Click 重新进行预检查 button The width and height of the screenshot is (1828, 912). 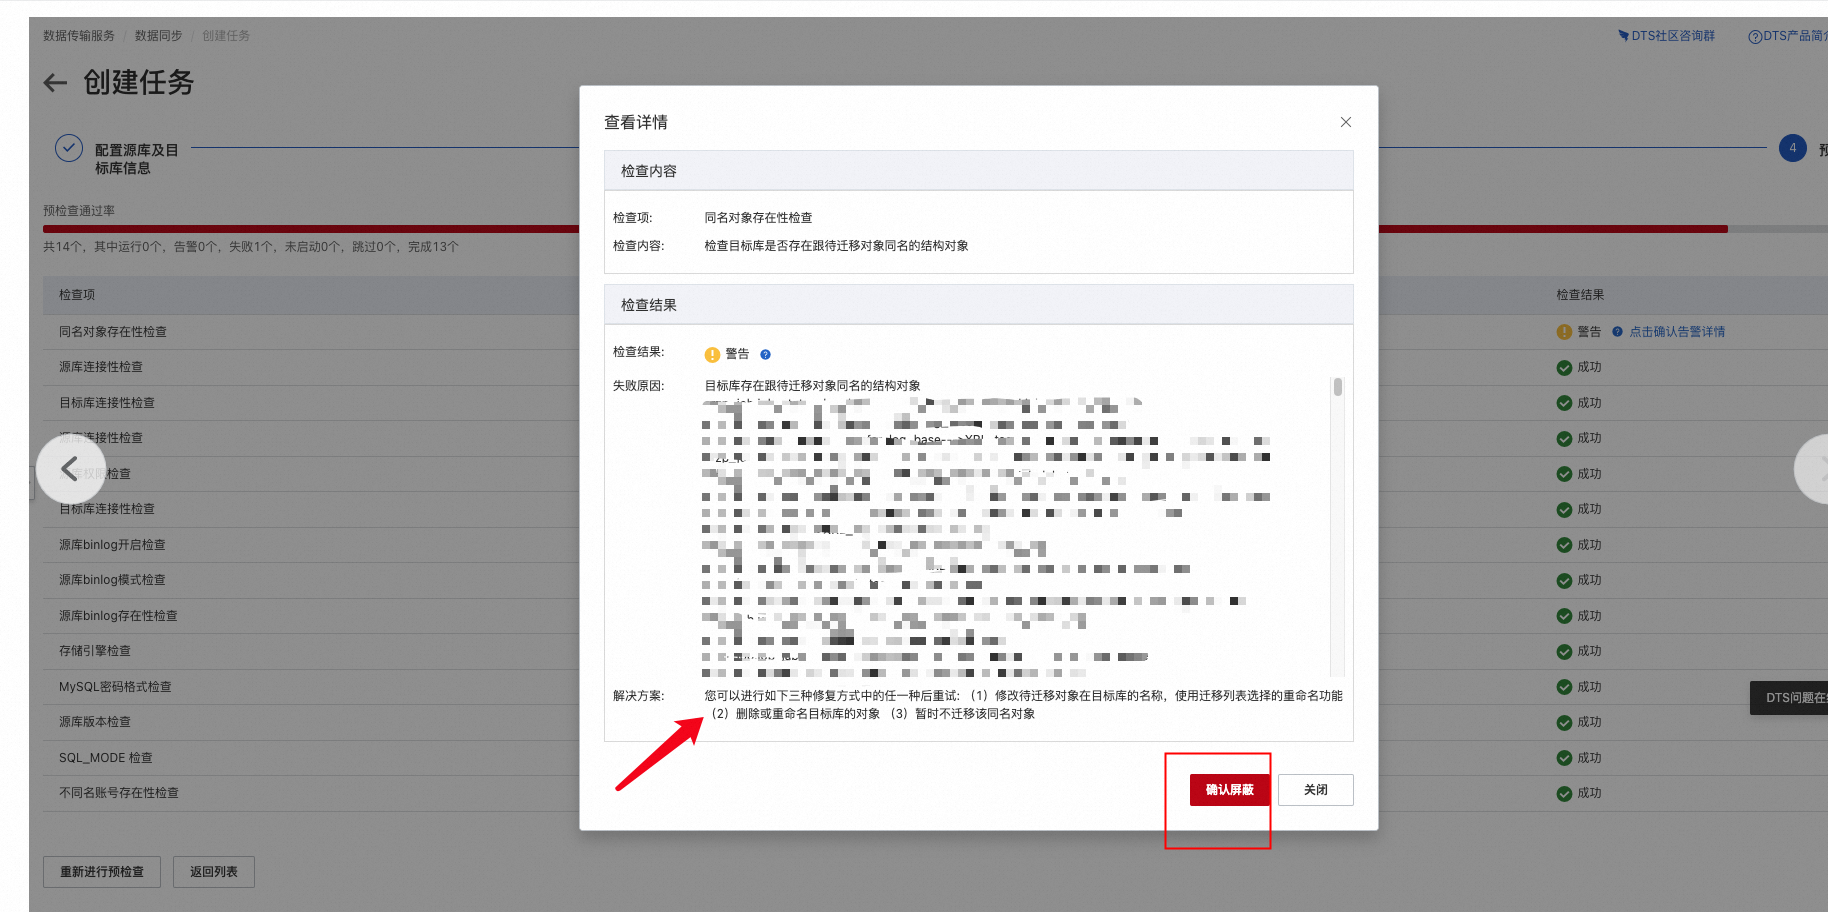102,872
